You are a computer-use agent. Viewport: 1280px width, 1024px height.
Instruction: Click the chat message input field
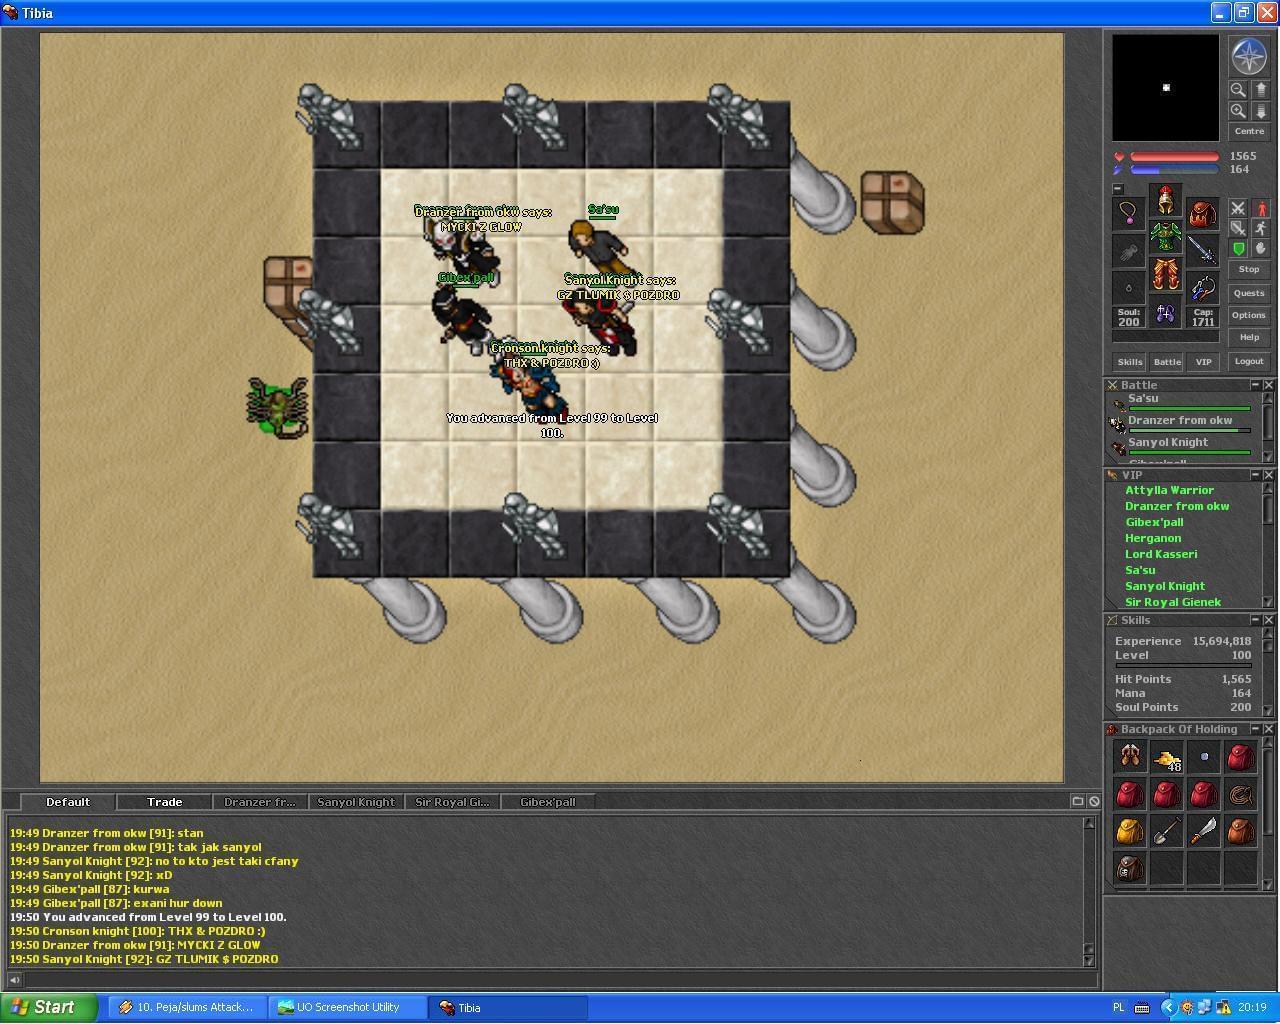560,980
